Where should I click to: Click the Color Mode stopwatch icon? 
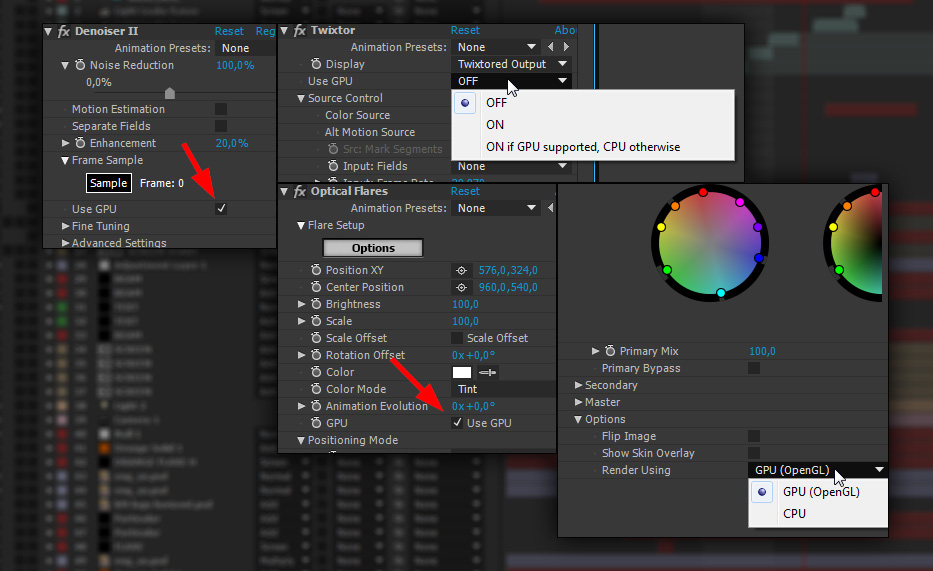click(316, 388)
